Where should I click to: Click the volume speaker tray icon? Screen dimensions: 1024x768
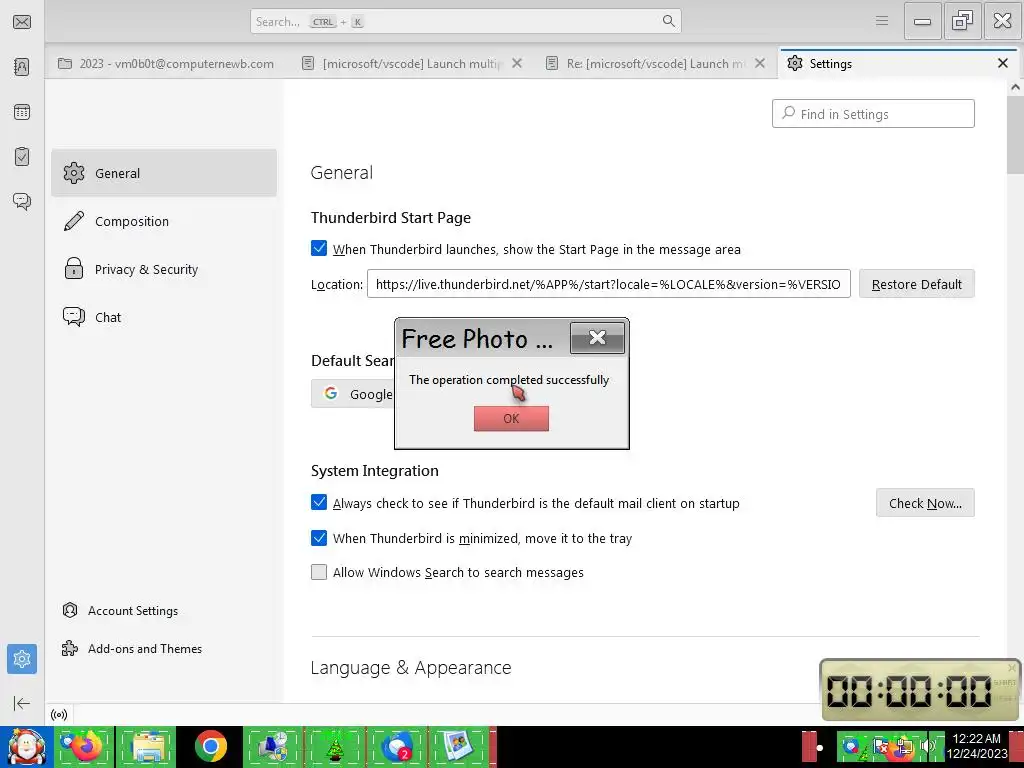pos(927,746)
